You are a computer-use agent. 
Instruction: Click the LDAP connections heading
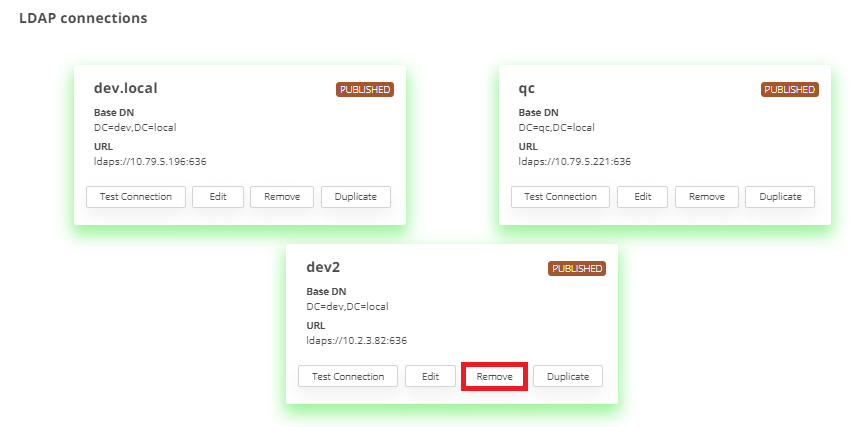click(x=83, y=18)
